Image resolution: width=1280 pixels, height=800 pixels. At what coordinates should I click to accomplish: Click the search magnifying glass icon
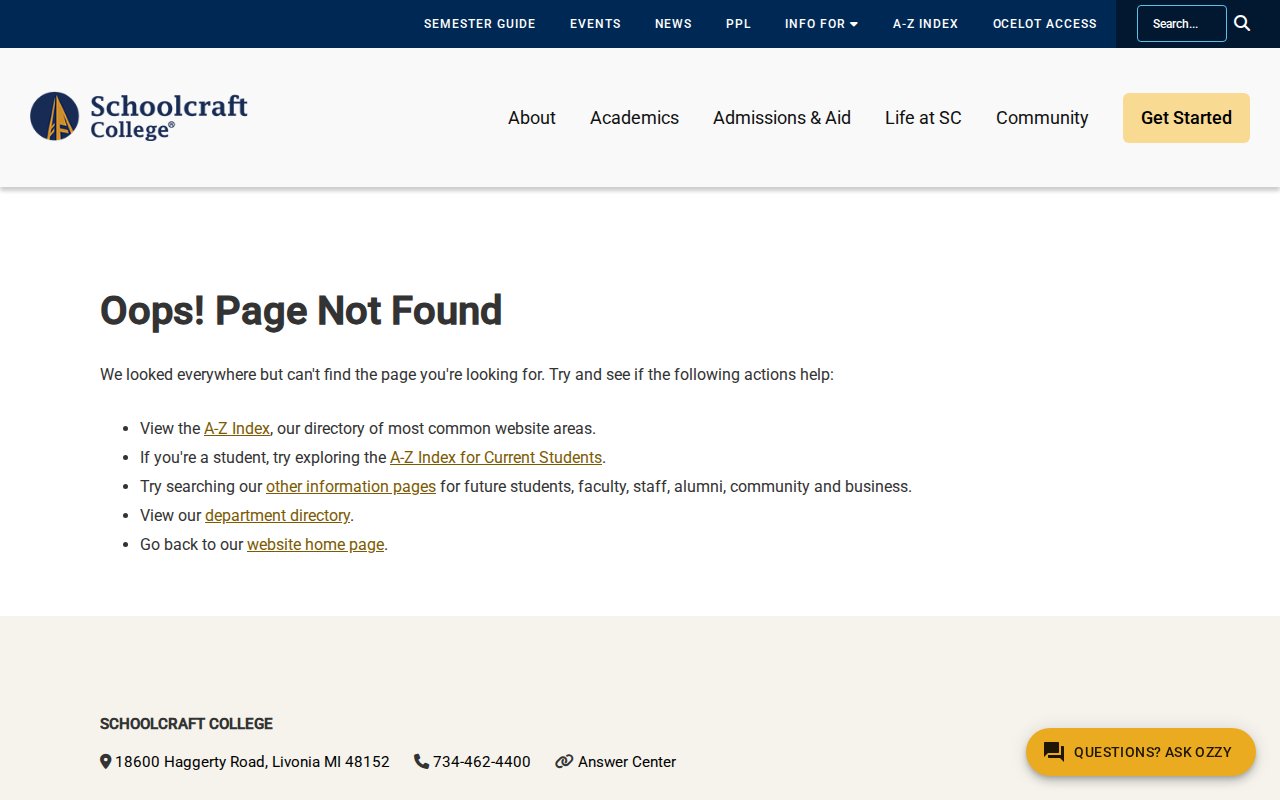click(x=1242, y=23)
